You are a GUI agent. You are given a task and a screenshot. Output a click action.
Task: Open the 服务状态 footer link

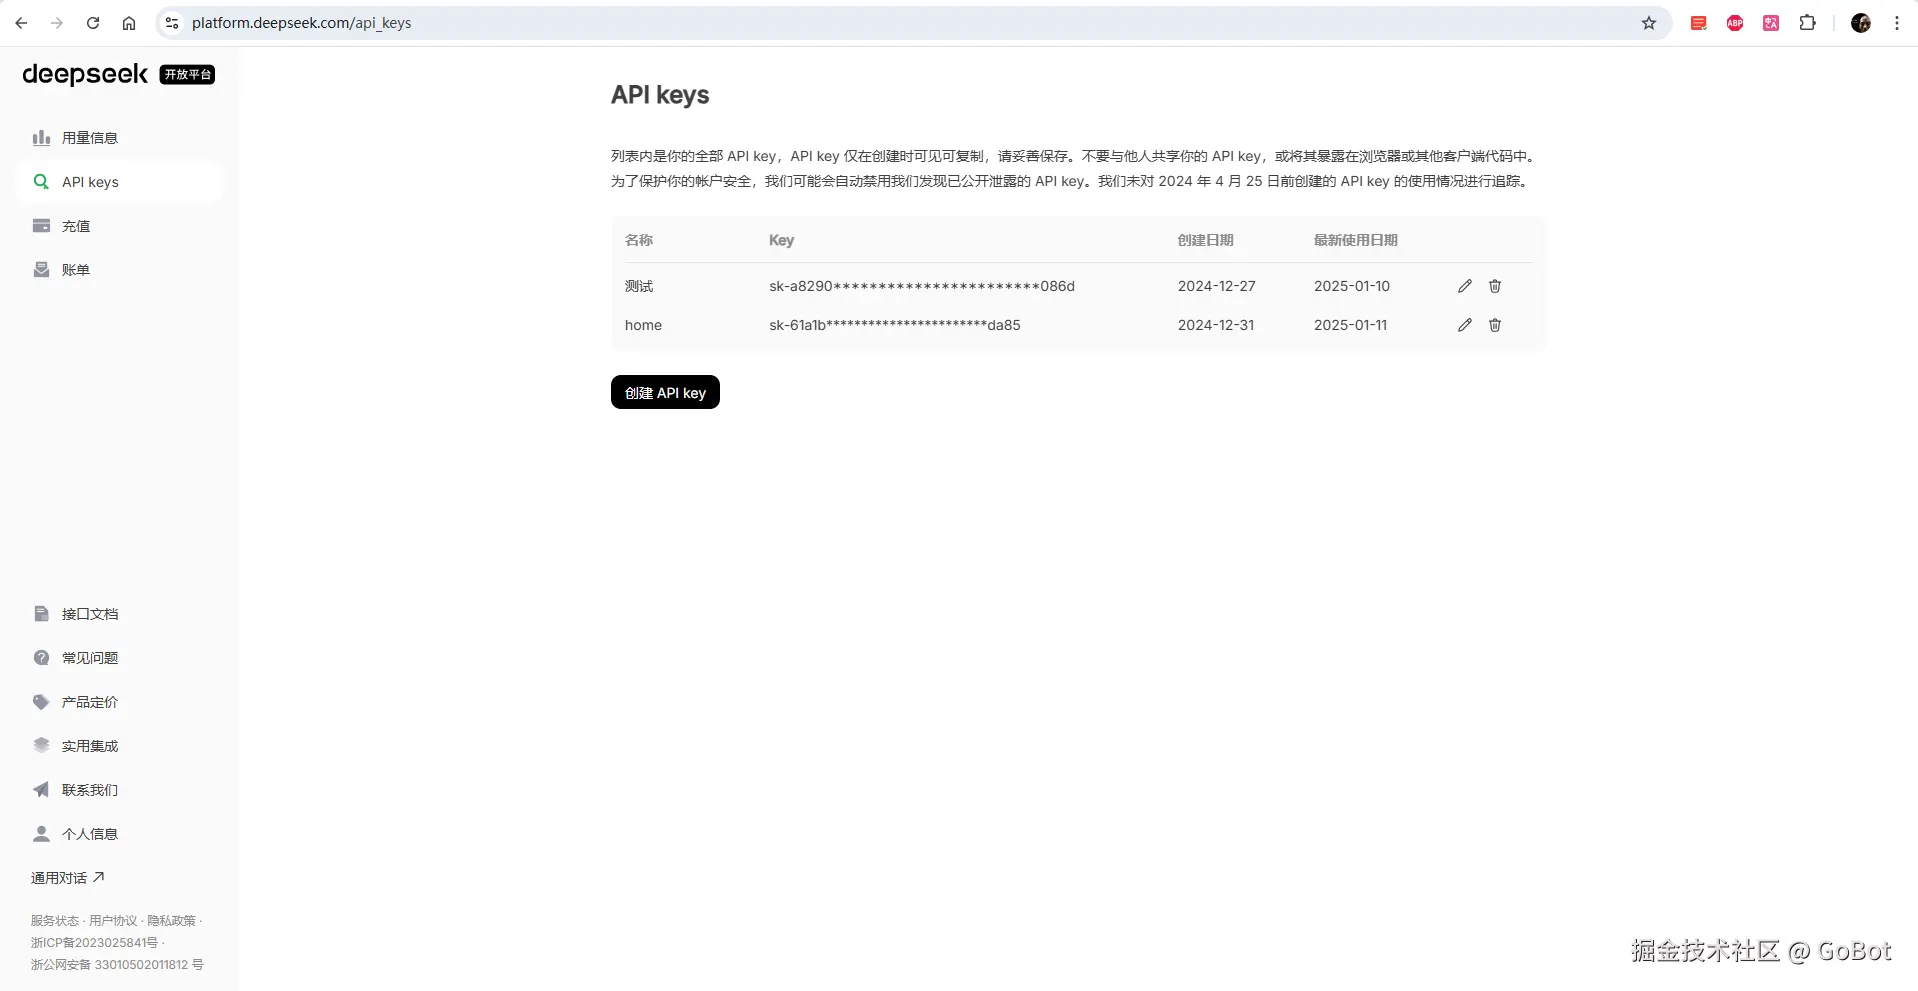tap(54, 921)
